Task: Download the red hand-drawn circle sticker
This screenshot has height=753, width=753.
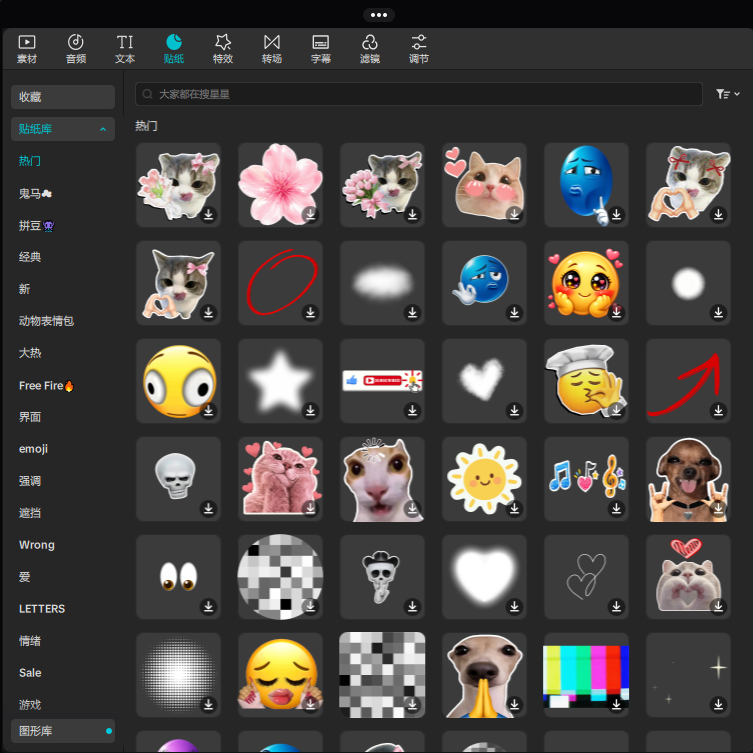Action: pos(311,313)
